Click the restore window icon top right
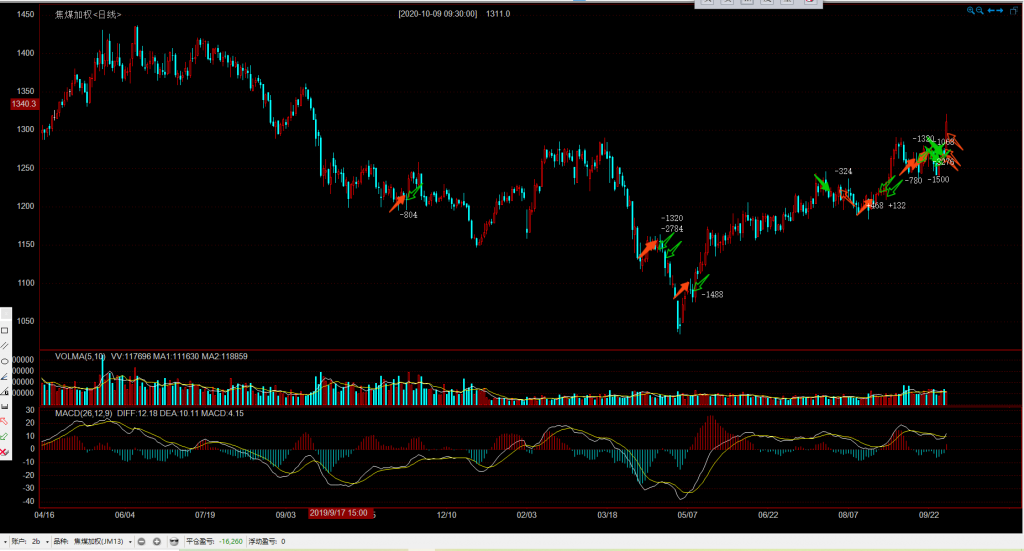 click(1013, 10)
